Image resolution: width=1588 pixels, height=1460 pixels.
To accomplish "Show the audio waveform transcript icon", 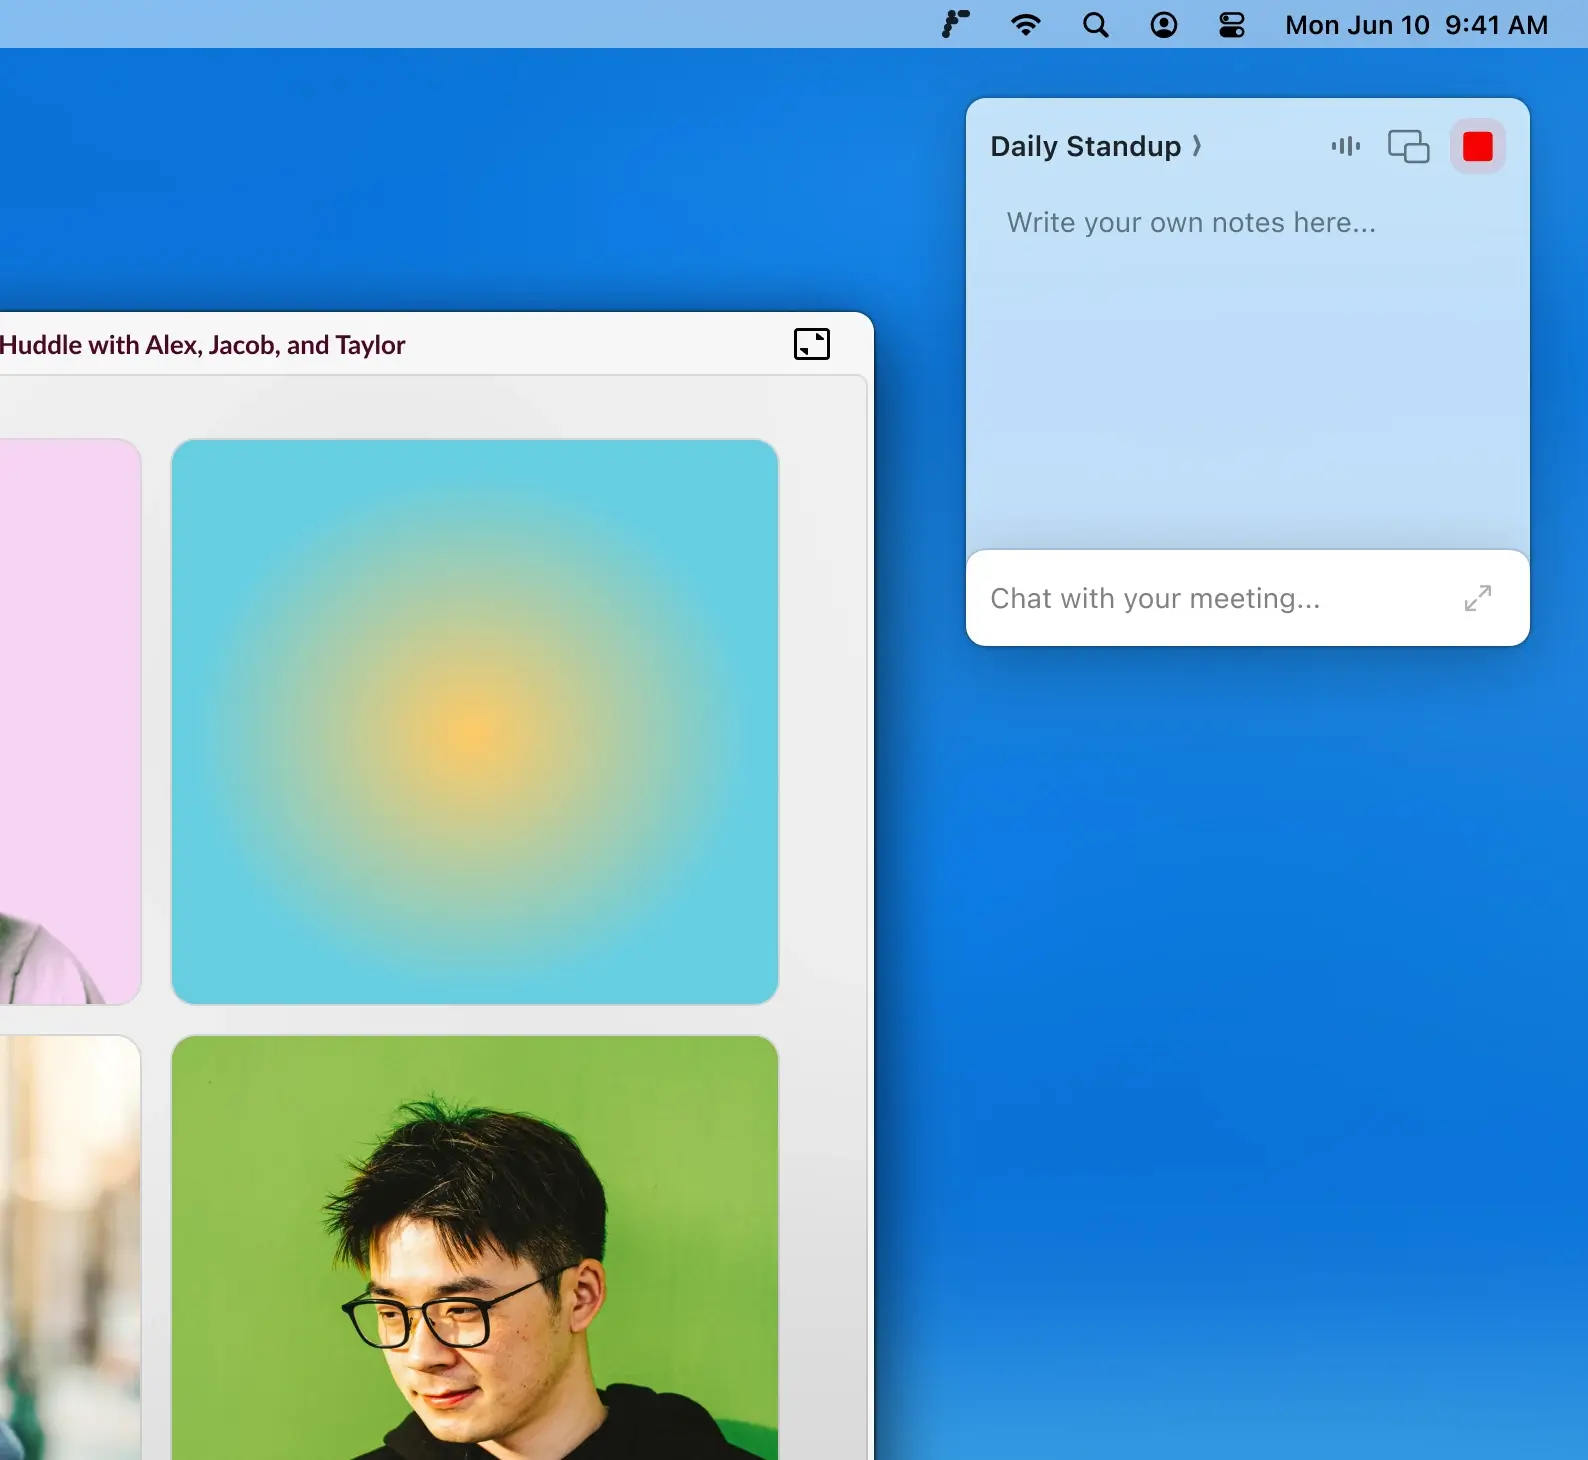I will pos(1346,146).
